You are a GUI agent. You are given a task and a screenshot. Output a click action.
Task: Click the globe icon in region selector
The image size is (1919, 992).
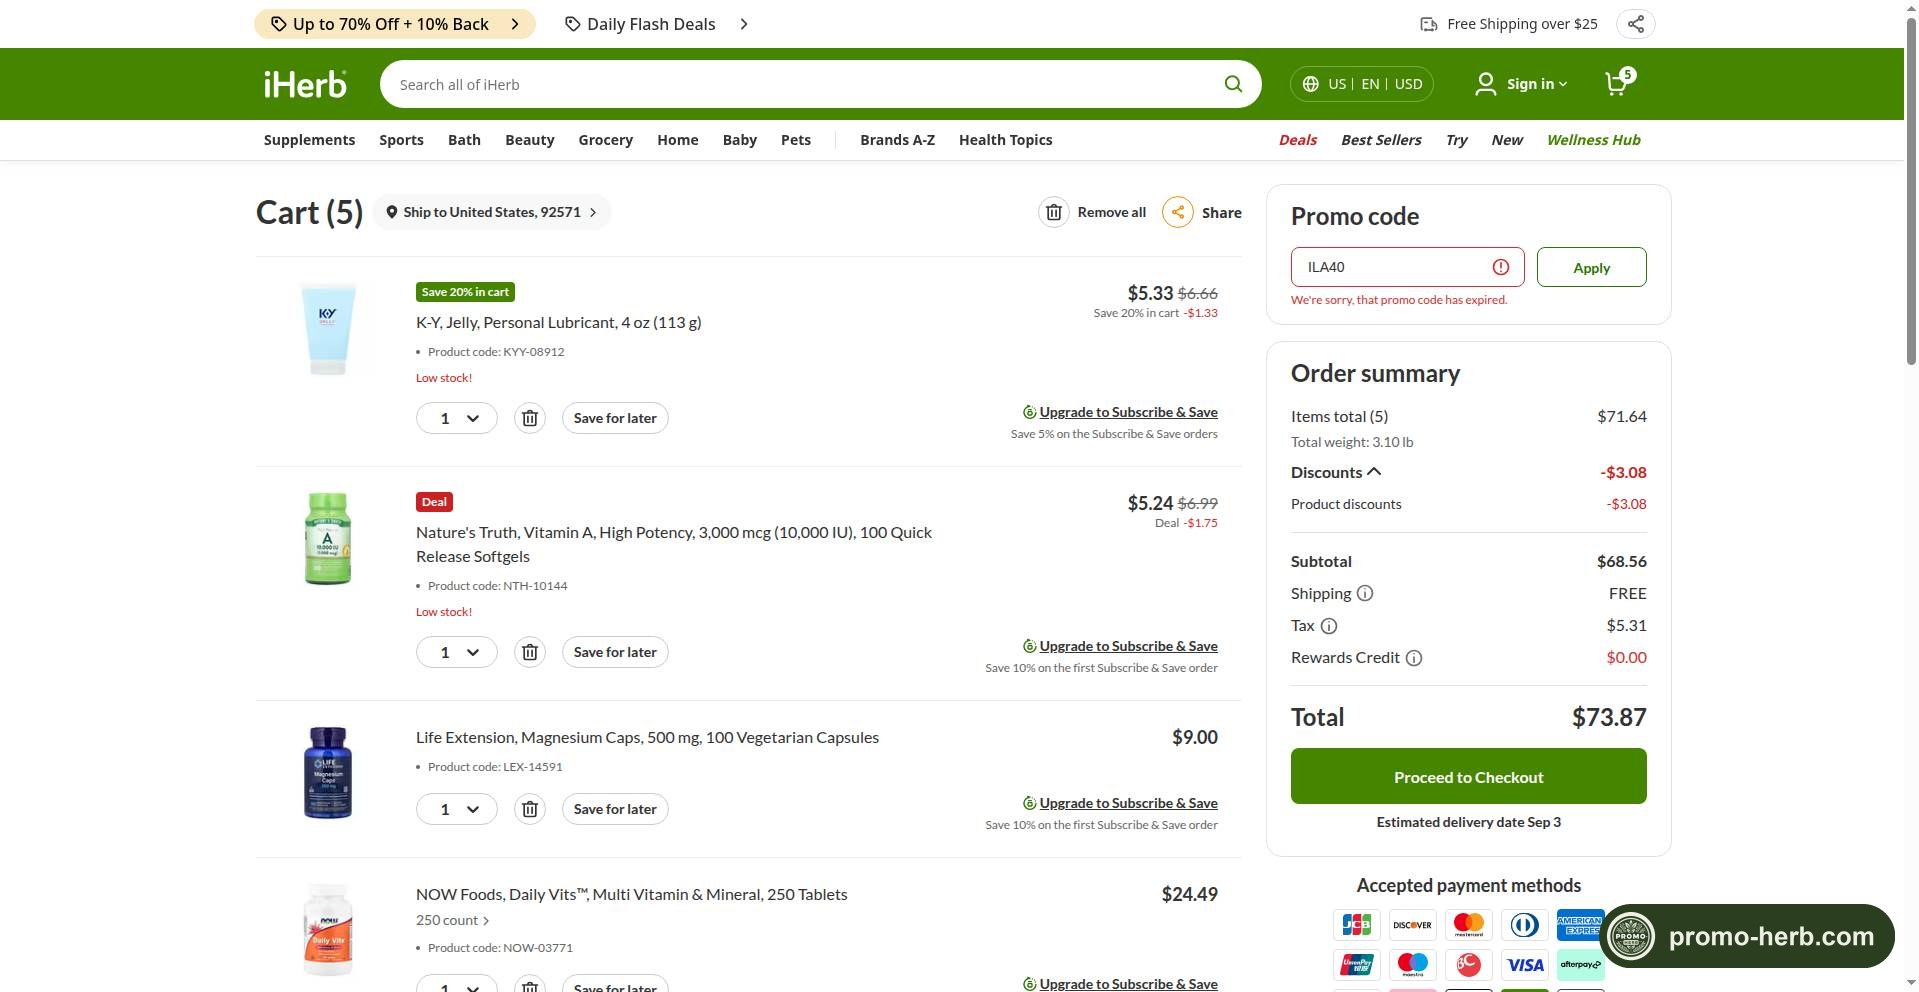[1310, 84]
